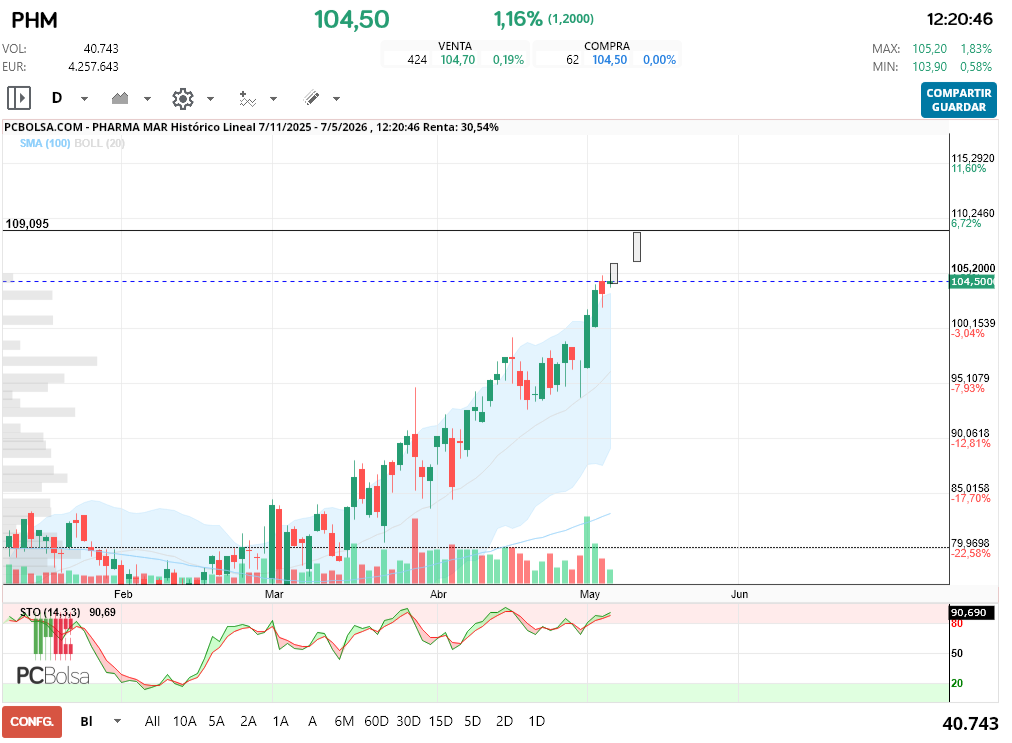Select the 30D time range

pos(409,721)
